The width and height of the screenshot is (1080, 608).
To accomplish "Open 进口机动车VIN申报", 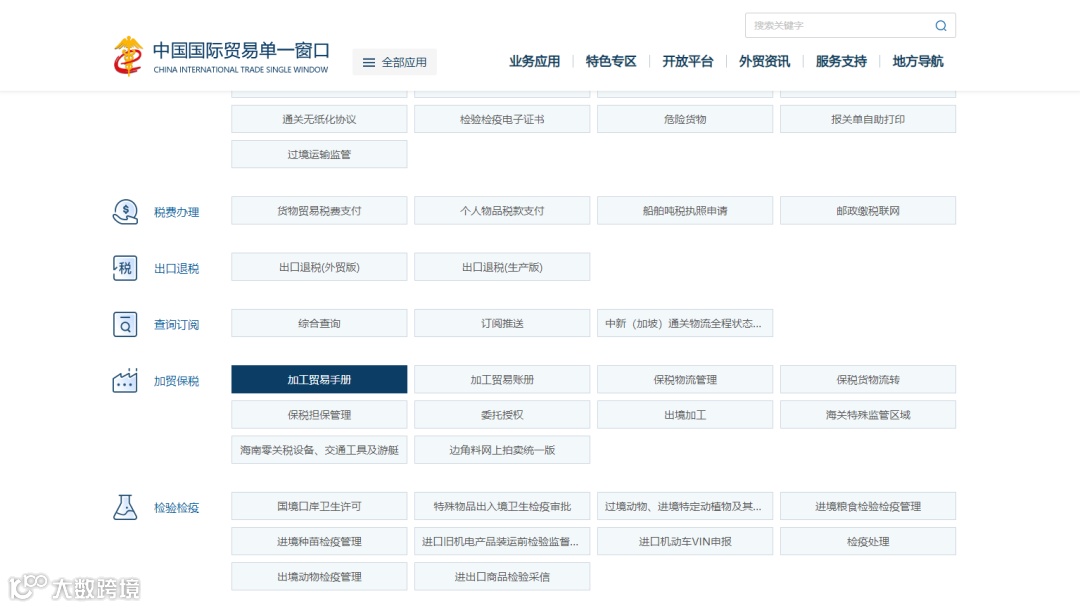I will coord(684,541).
